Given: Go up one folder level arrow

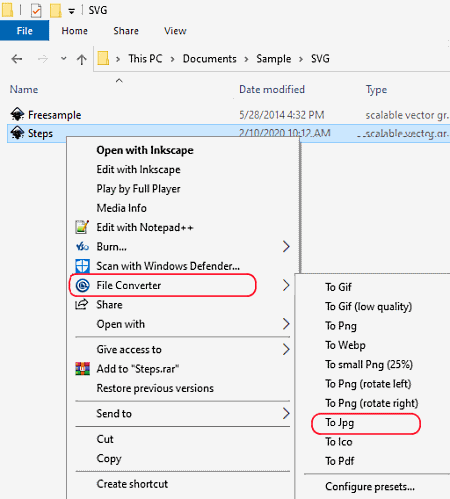Looking at the screenshot, I should (x=82, y=59).
